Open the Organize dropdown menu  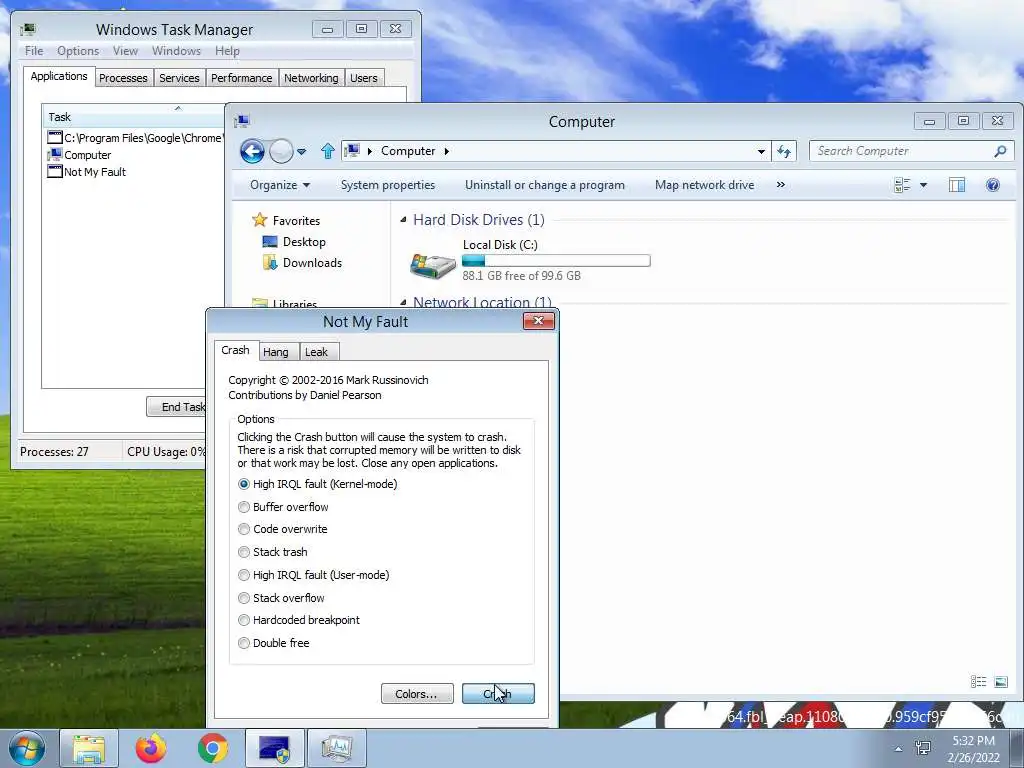coord(280,185)
